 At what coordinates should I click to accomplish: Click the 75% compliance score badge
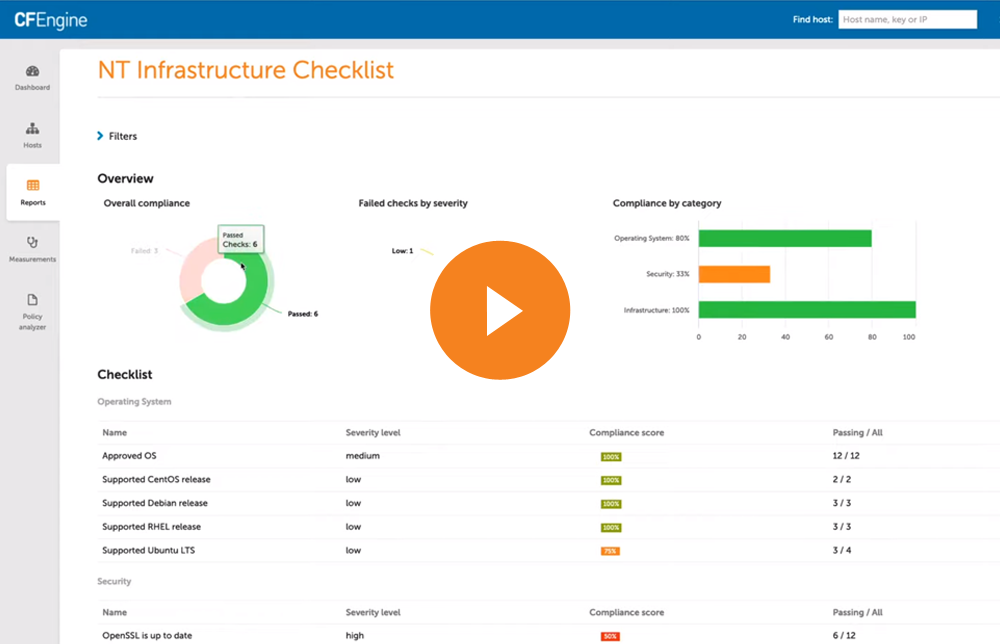(x=610, y=551)
